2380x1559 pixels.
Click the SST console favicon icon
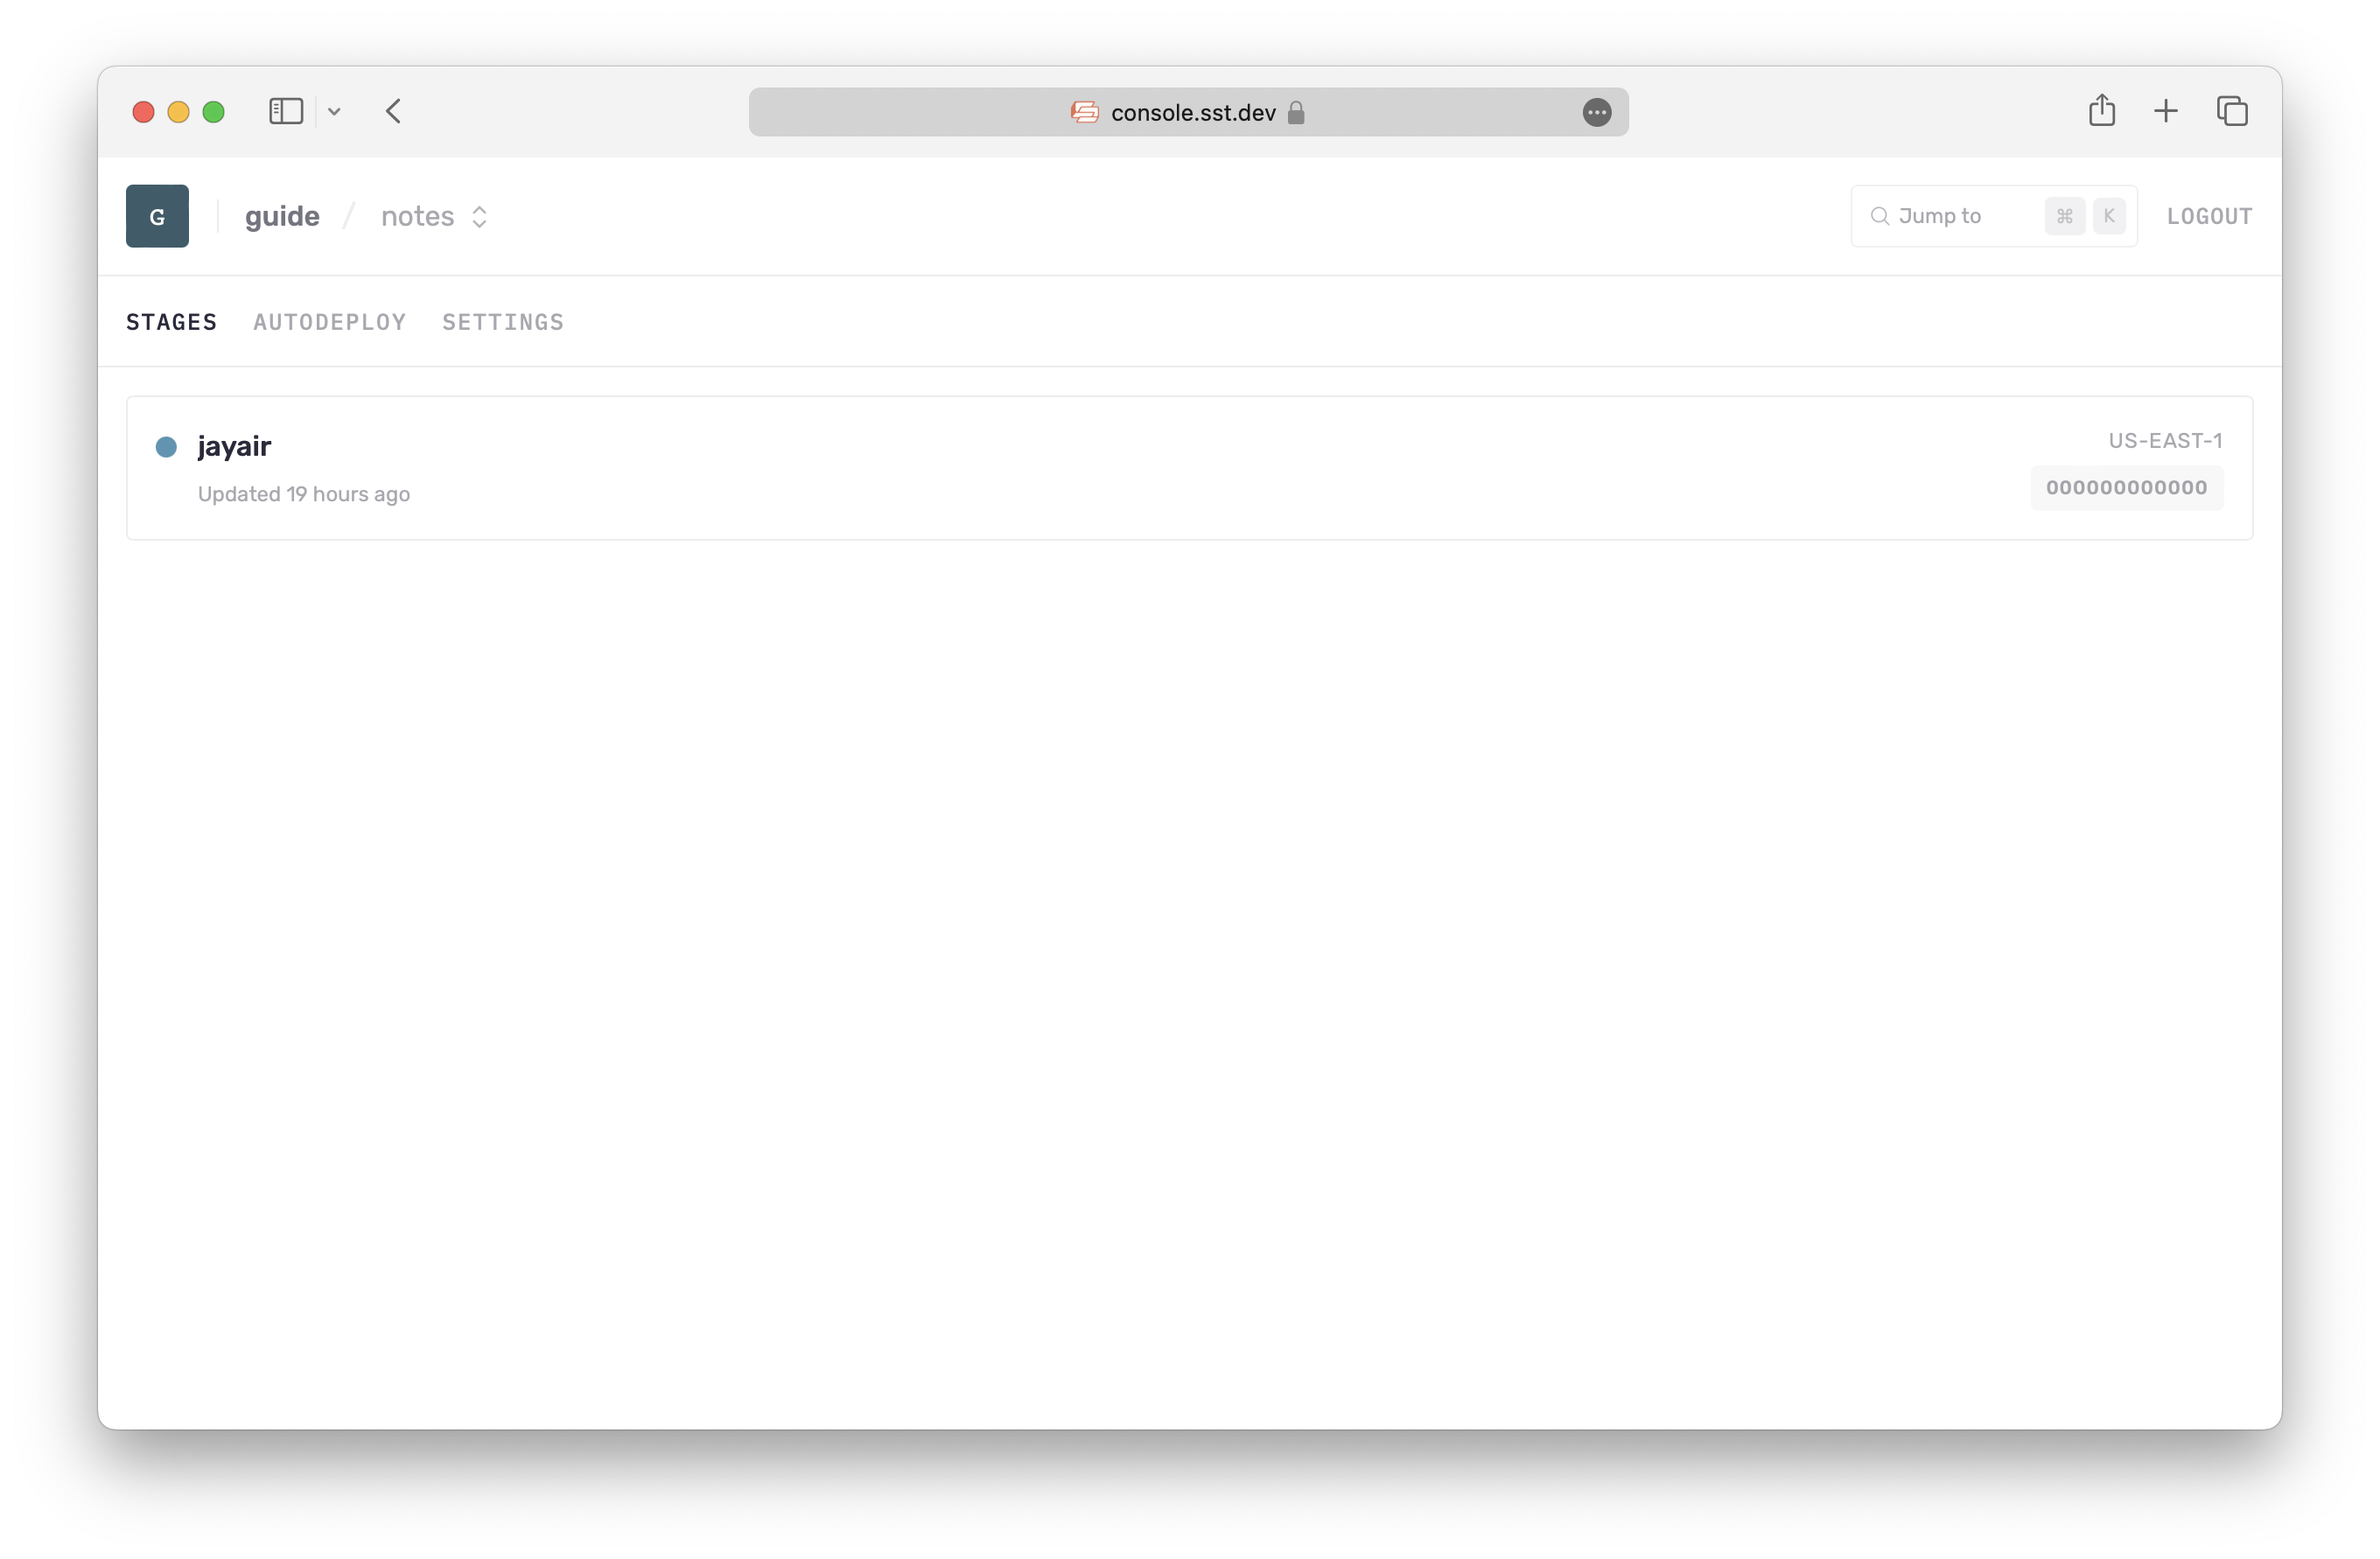[x=1081, y=111]
